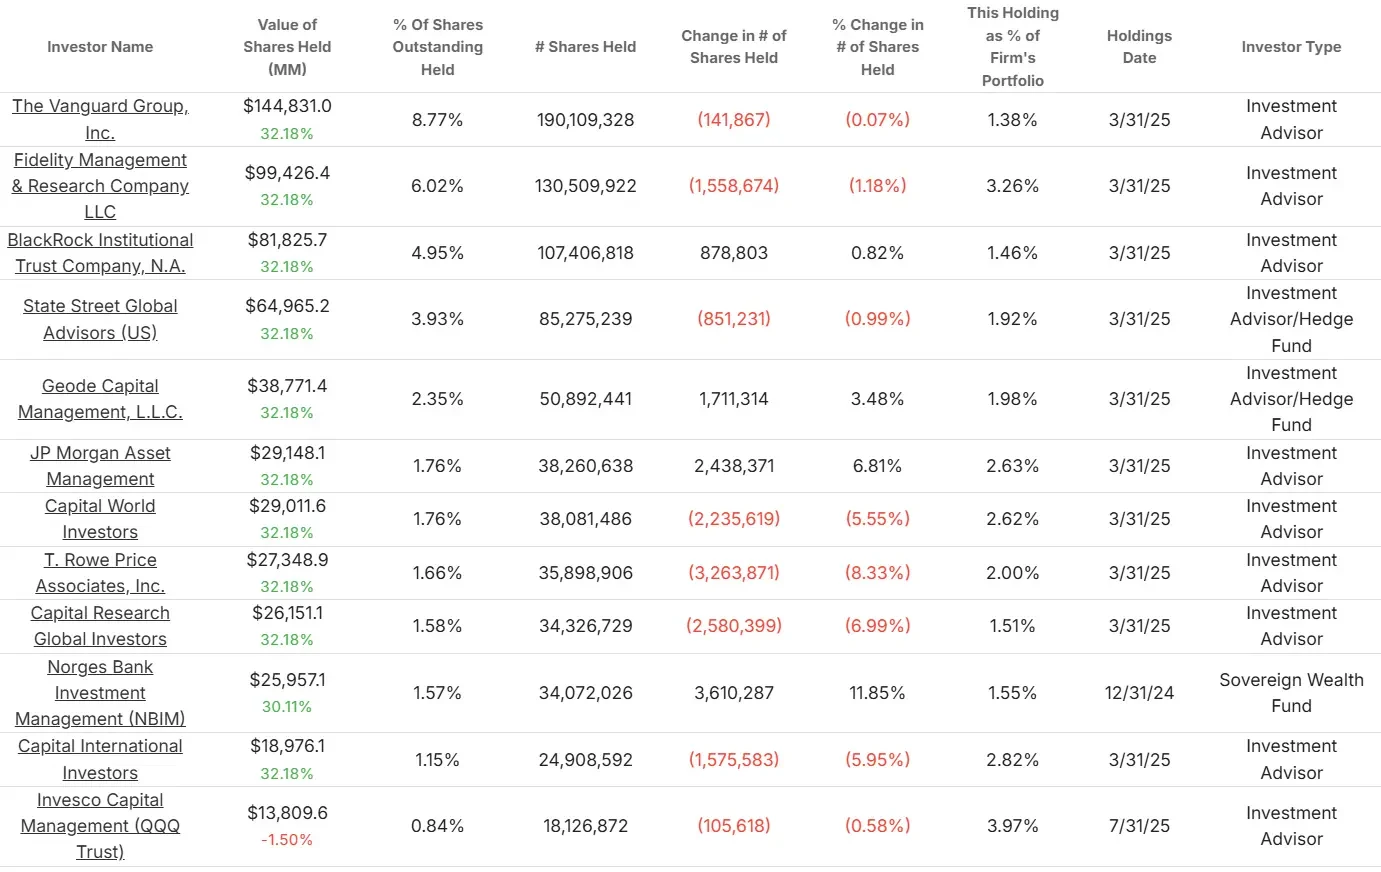Select the 3.26% portfolio cell
This screenshot has height=872, width=1381.
[x=1013, y=186]
